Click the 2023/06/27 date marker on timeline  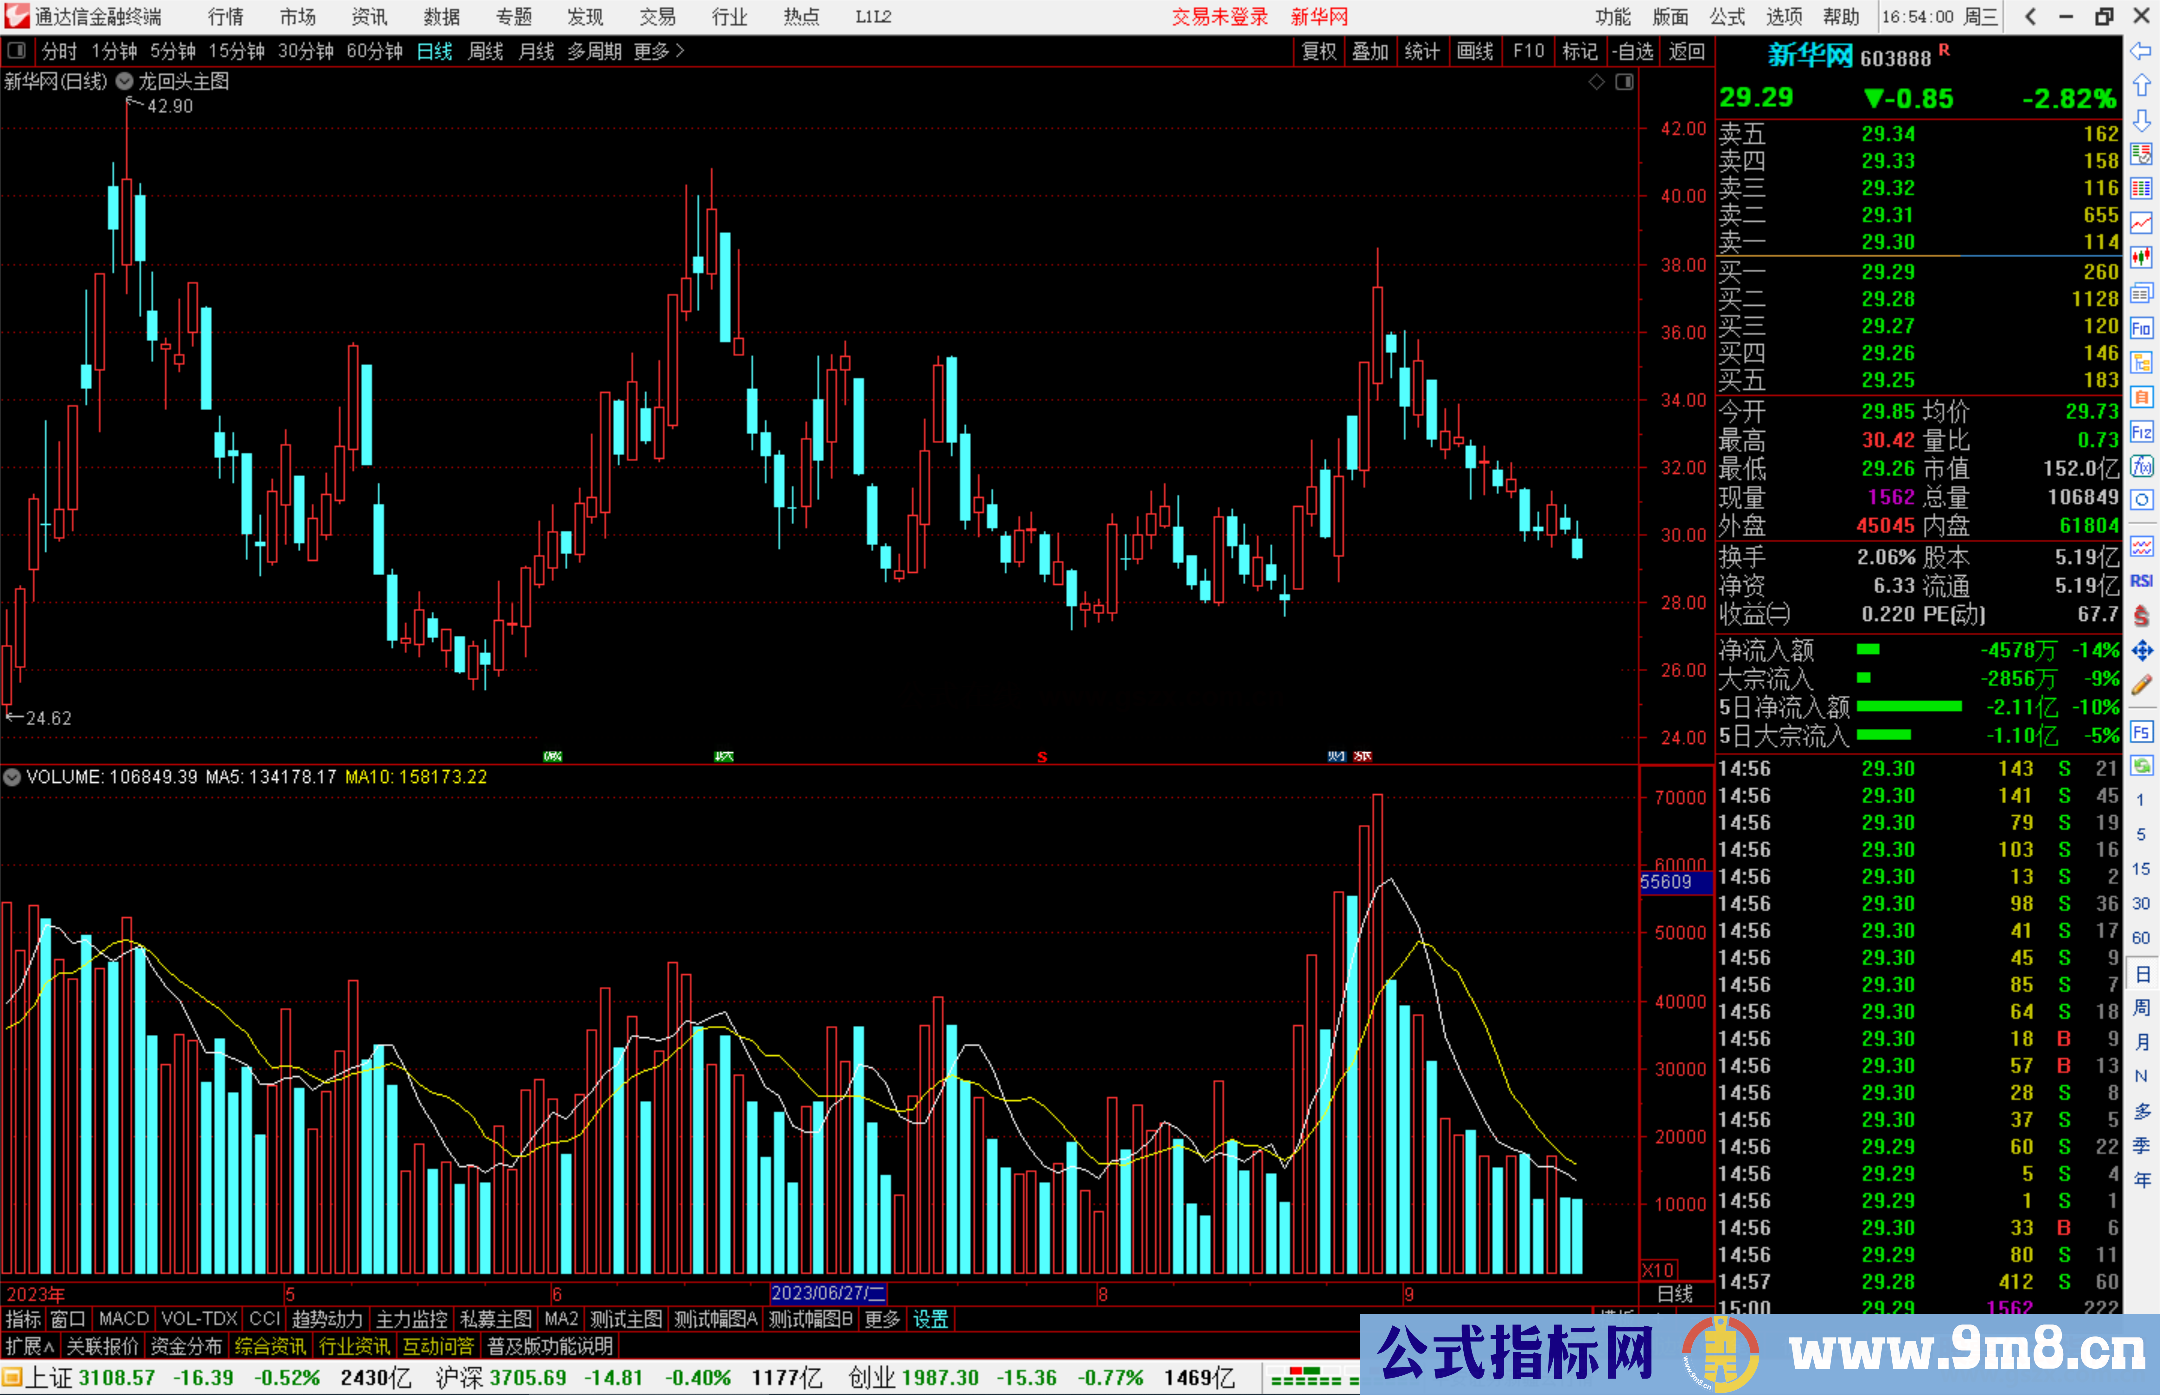pyautogui.click(x=829, y=1293)
